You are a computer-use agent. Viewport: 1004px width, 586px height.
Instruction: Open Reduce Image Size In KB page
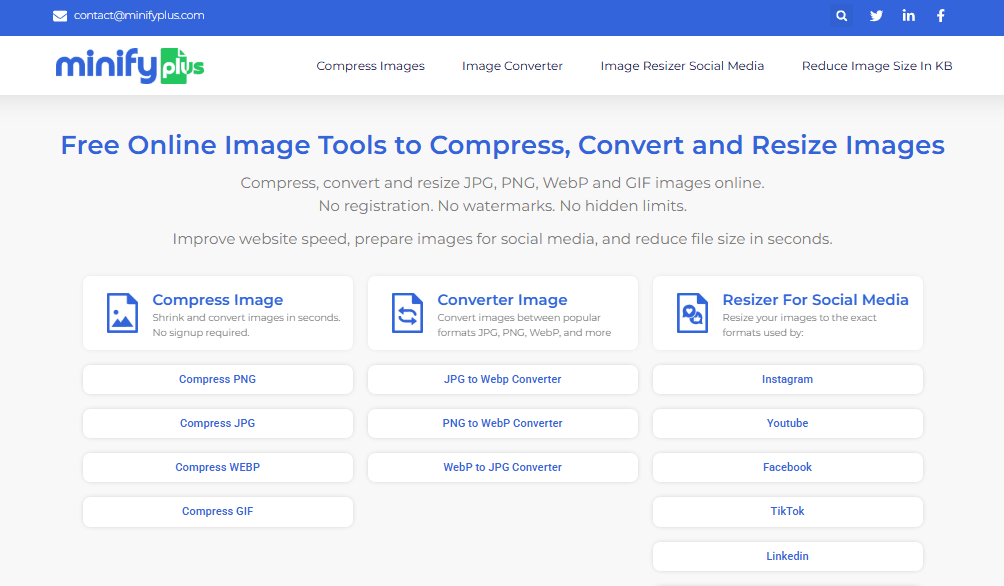pos(876,65)
